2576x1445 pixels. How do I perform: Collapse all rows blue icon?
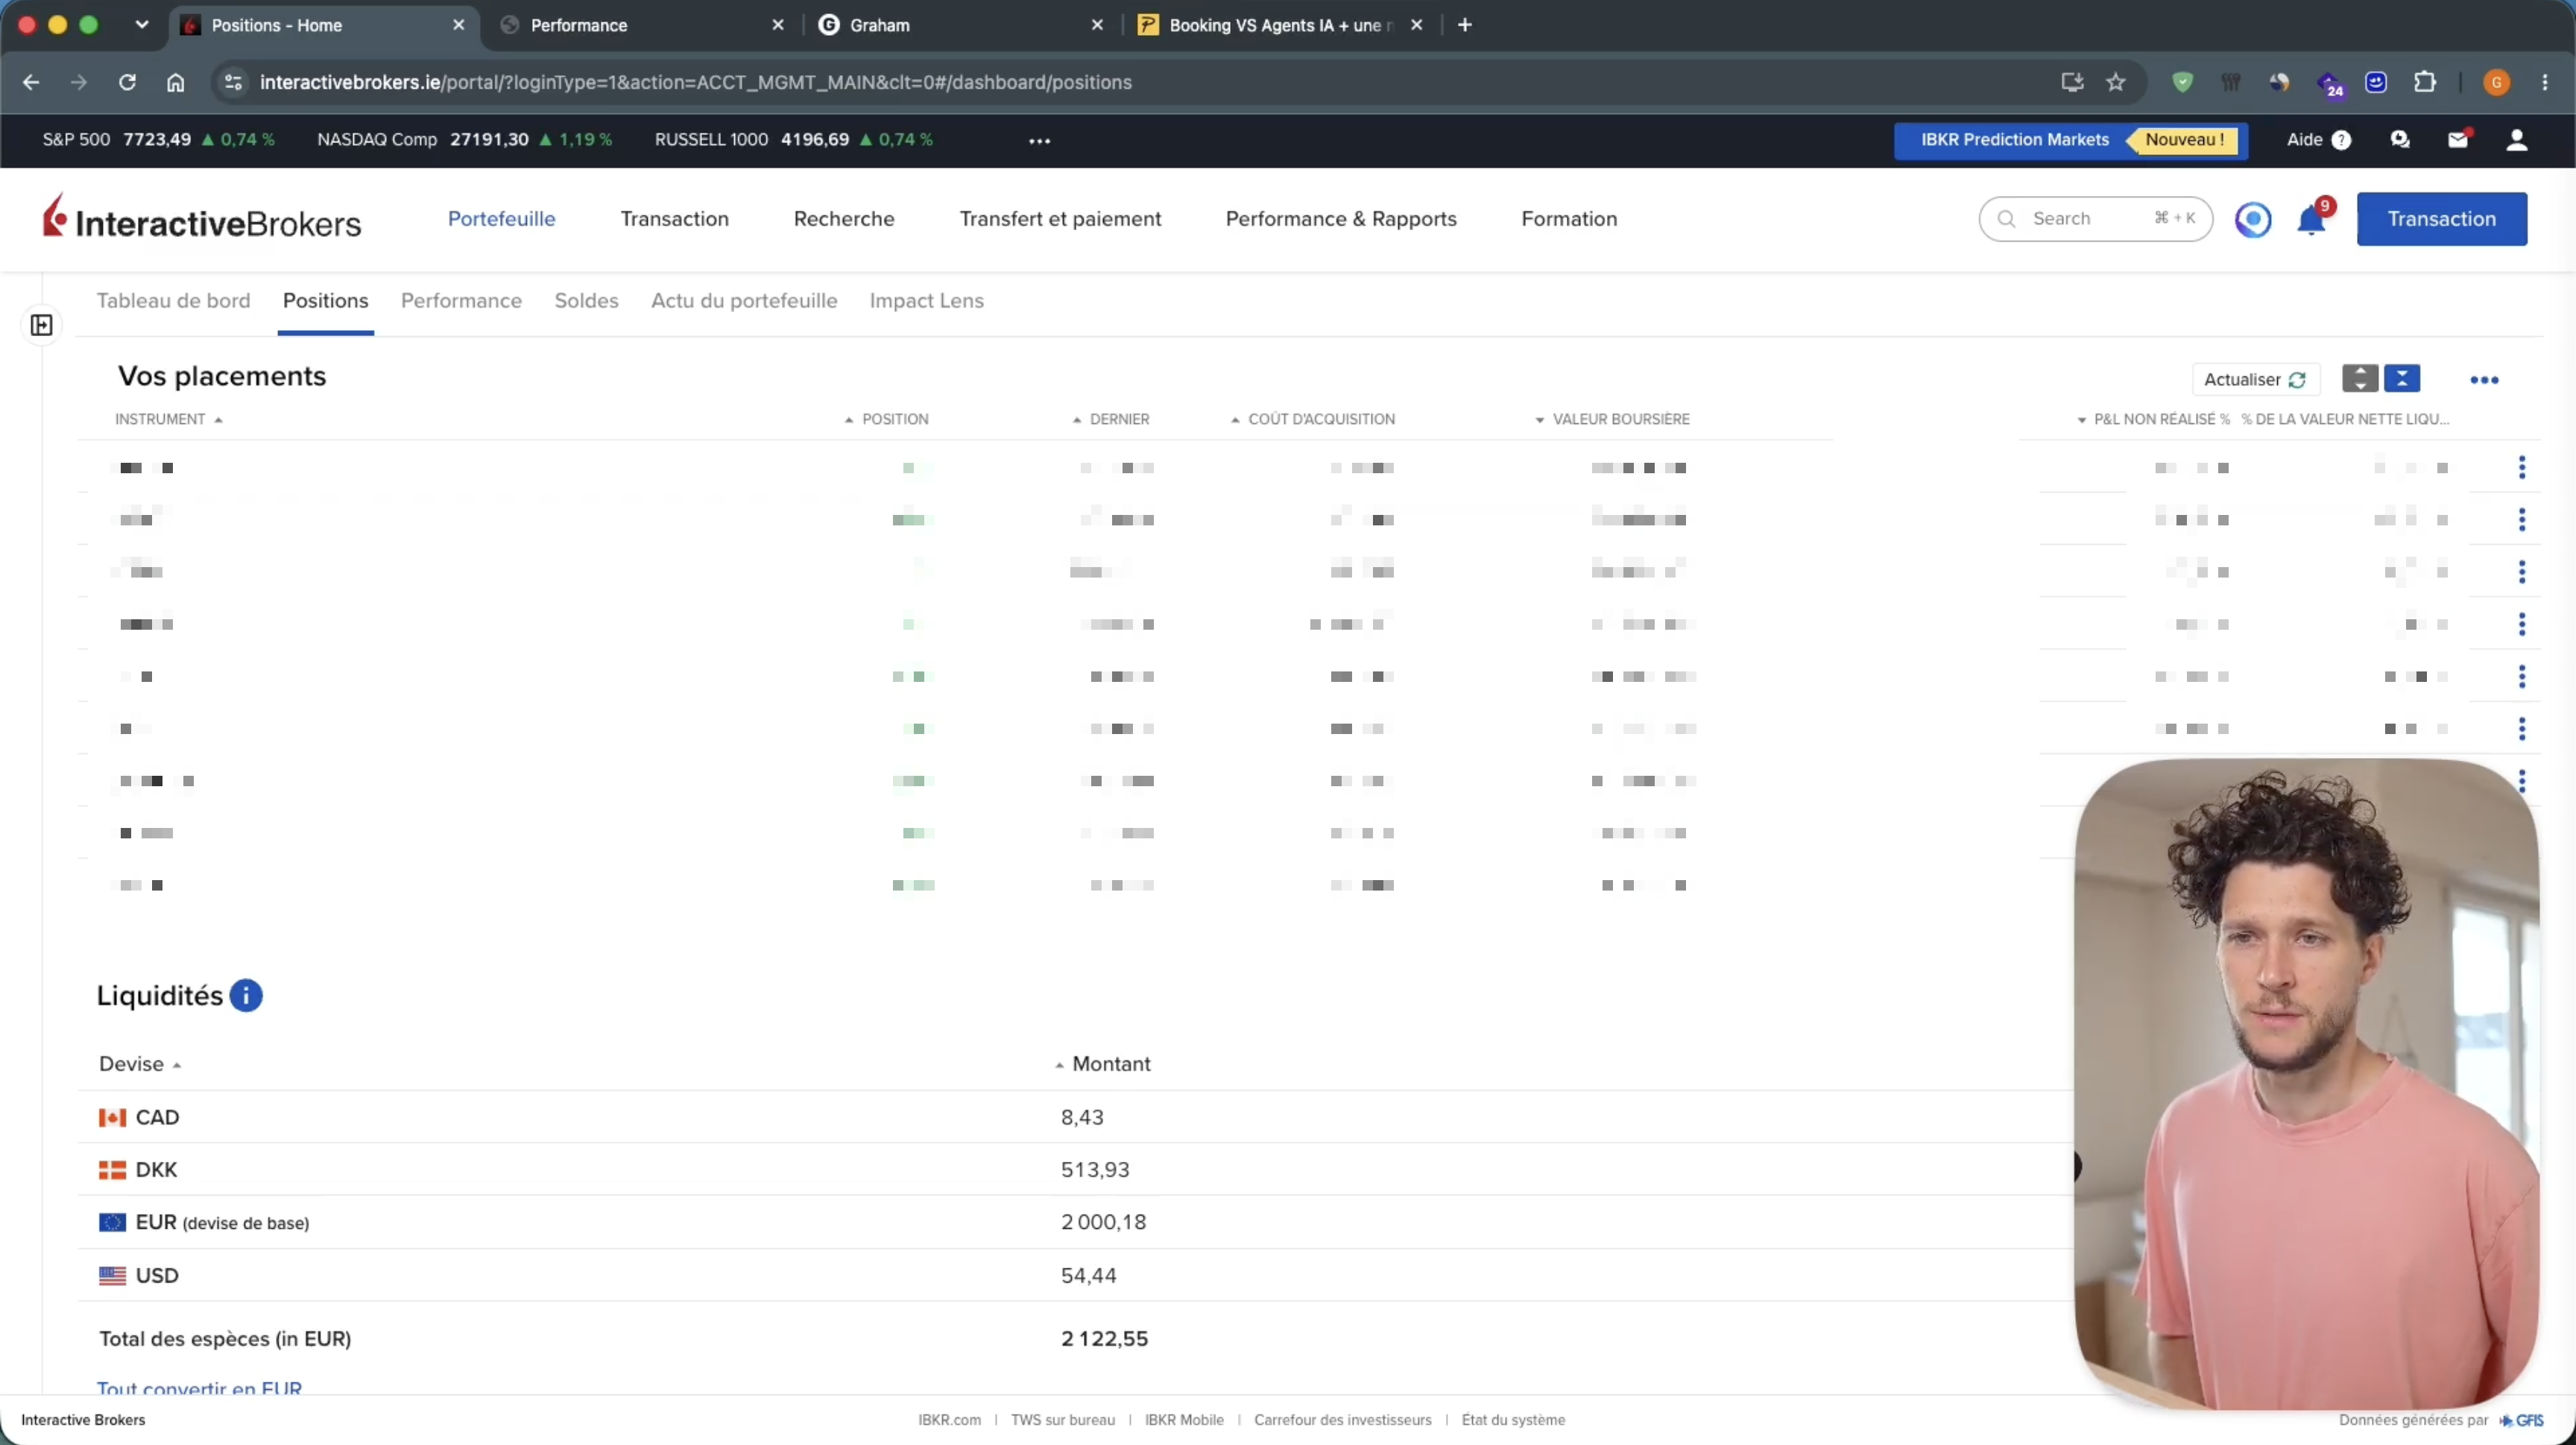click(x=2402, y=379)
